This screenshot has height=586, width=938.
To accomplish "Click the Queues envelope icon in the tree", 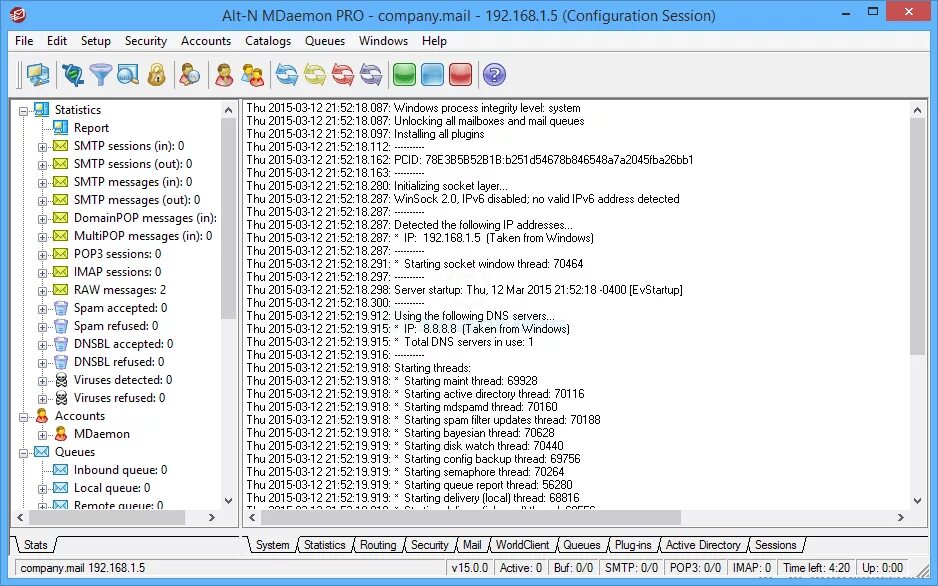I will (x=41, y=451).
